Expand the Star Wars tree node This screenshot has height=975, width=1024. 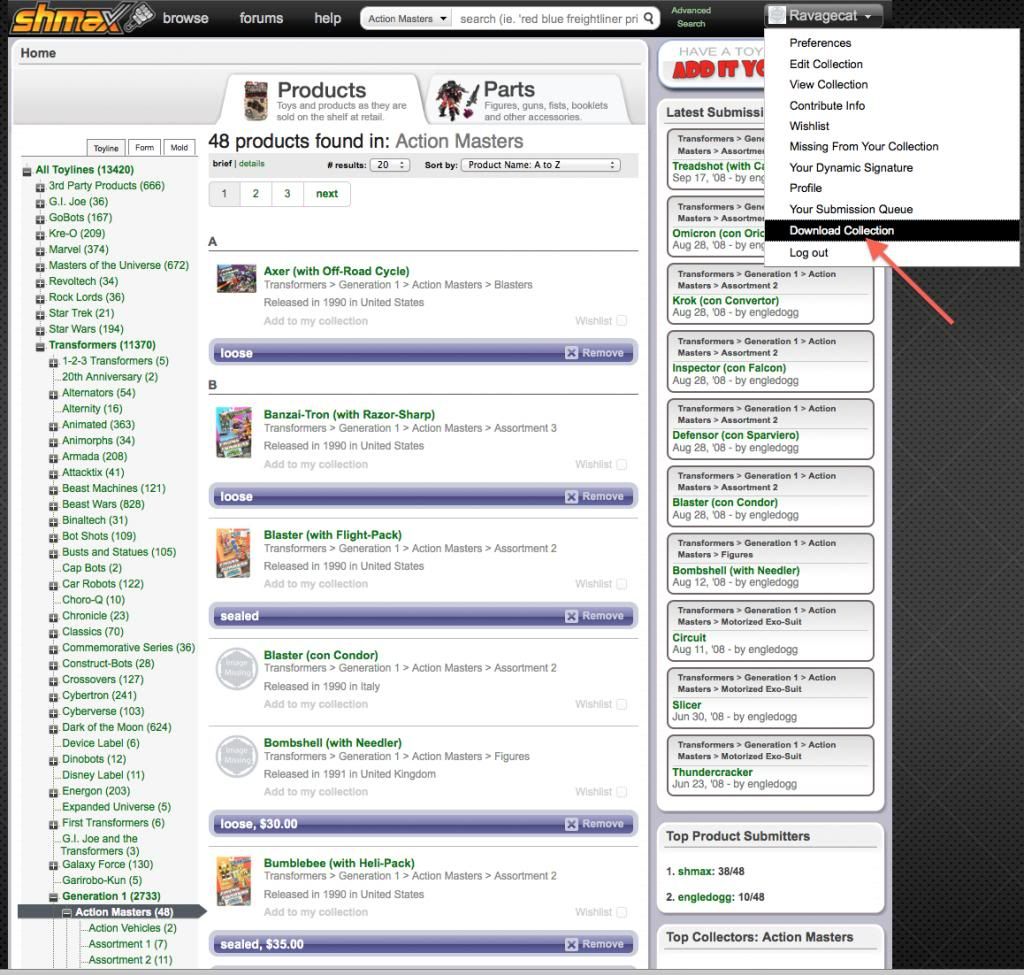pyautogui.click(x=40, y=331)
